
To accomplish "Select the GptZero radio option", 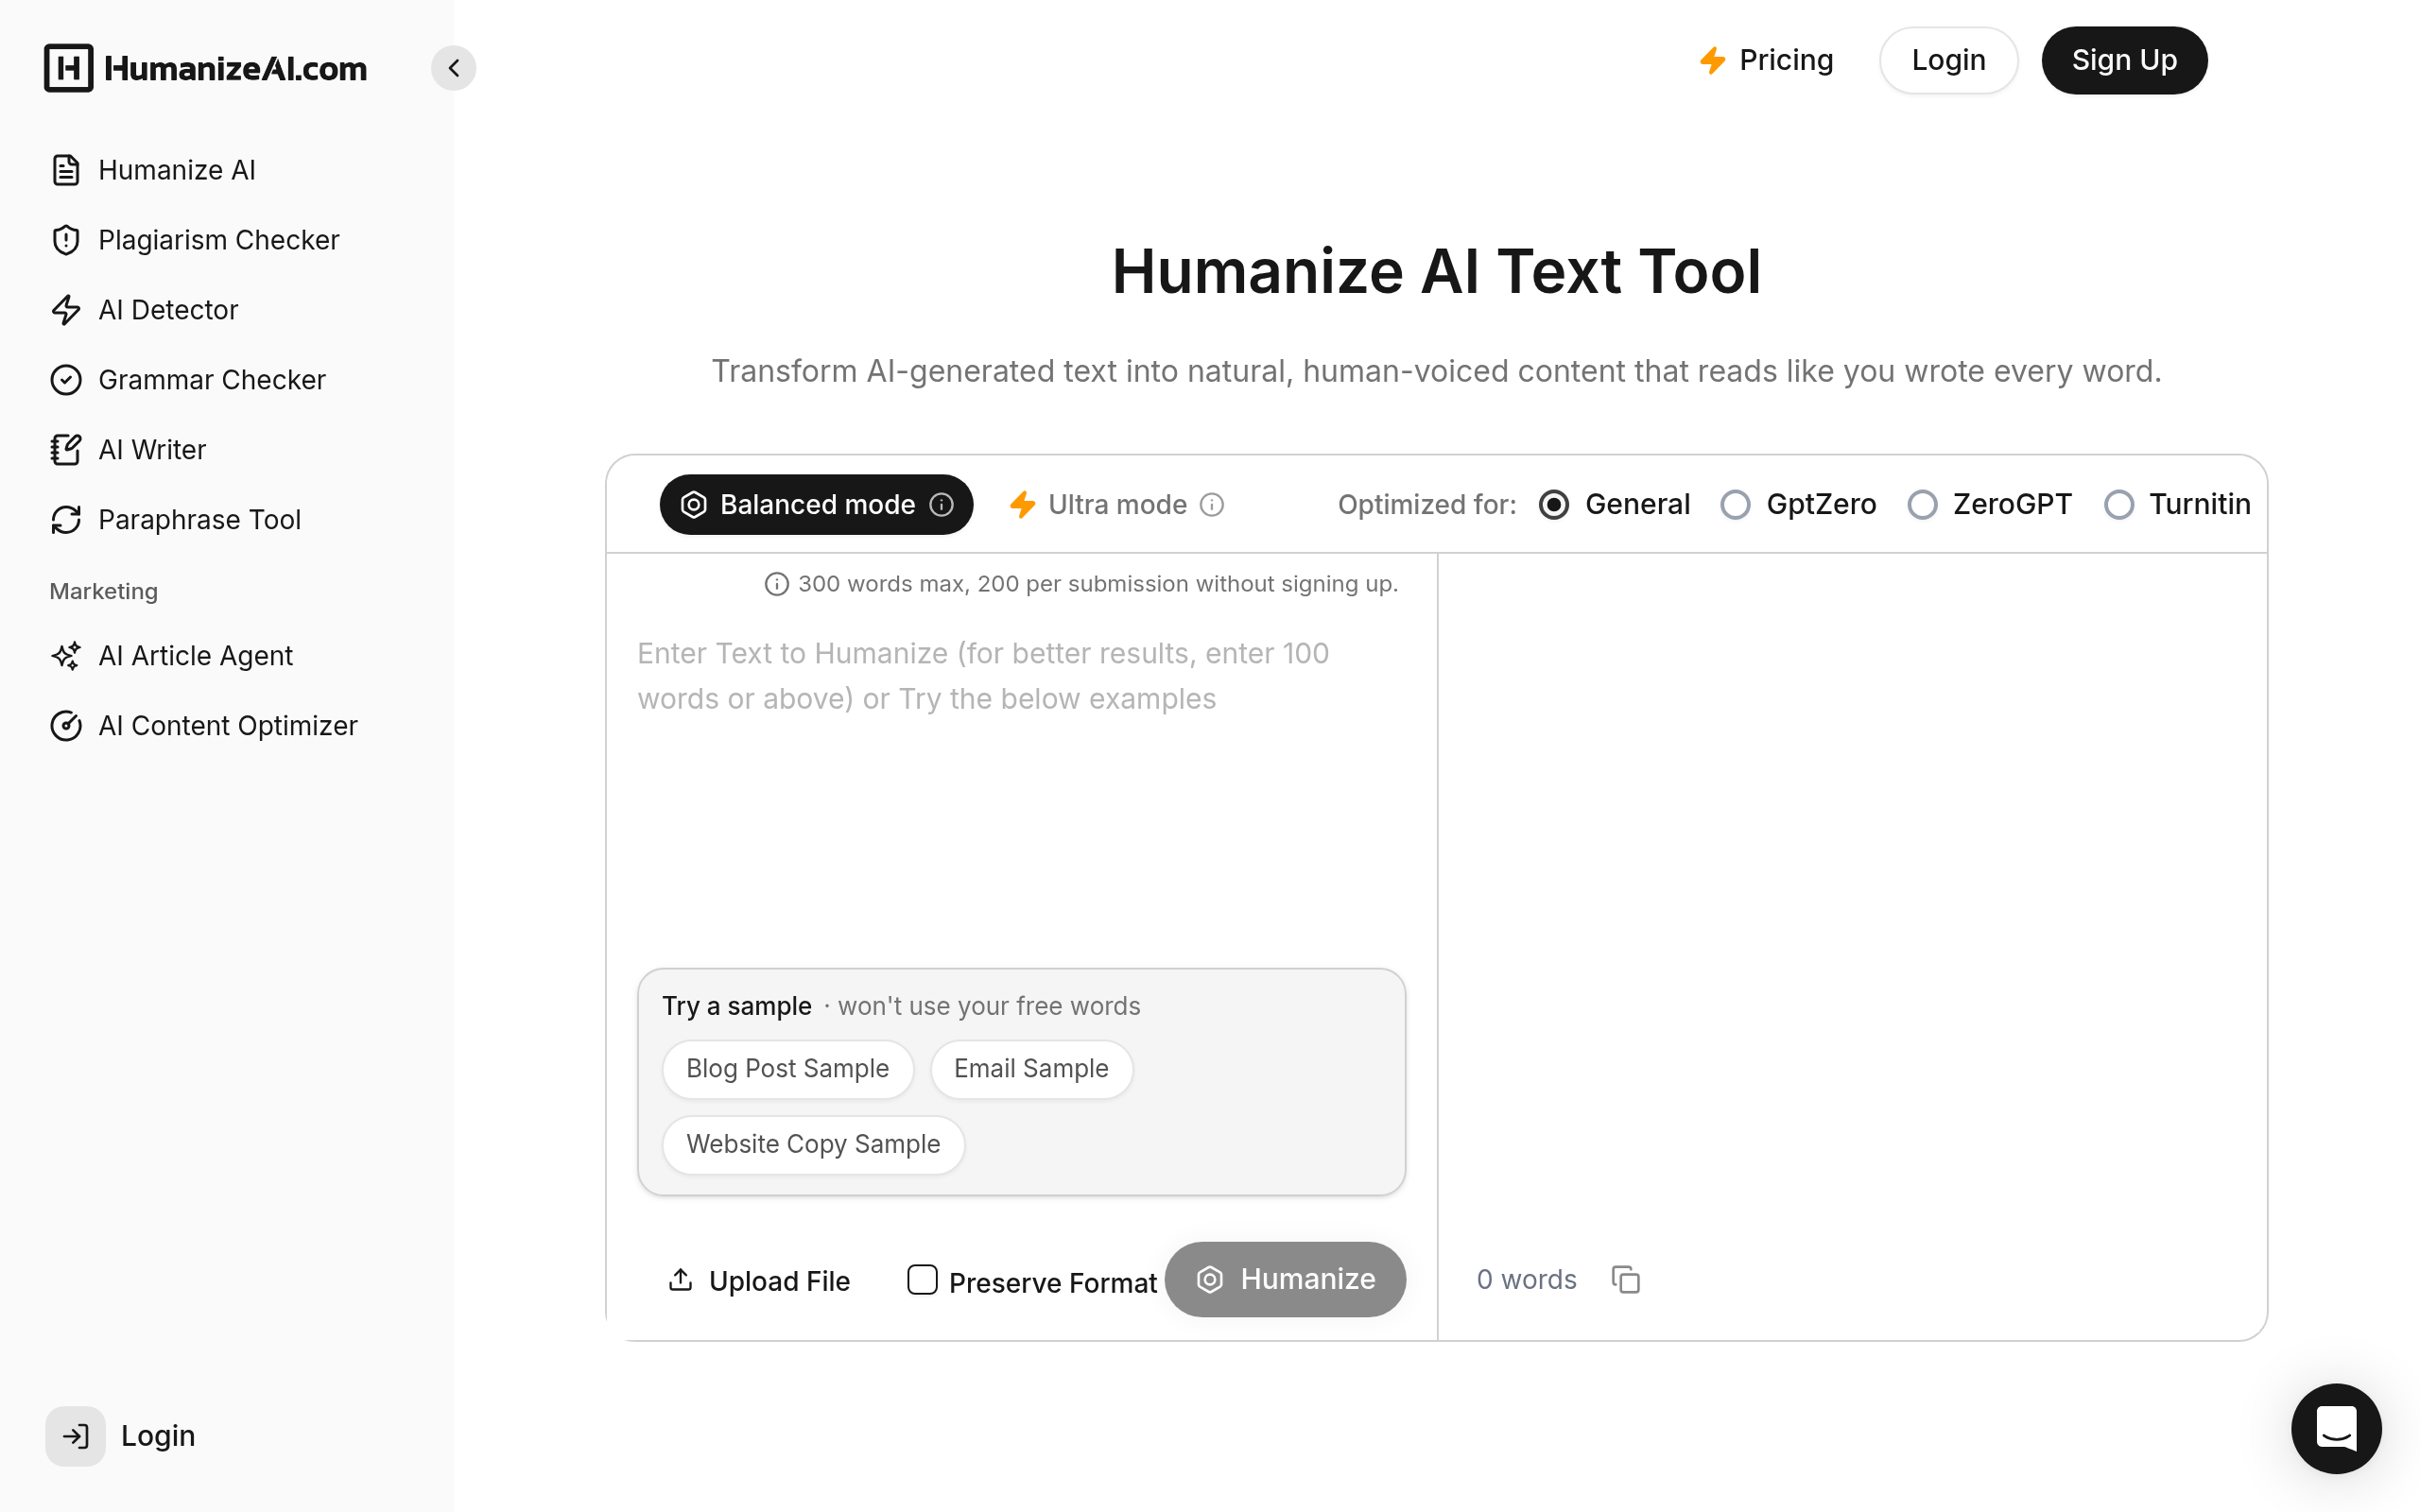I will coord(1735,505).
